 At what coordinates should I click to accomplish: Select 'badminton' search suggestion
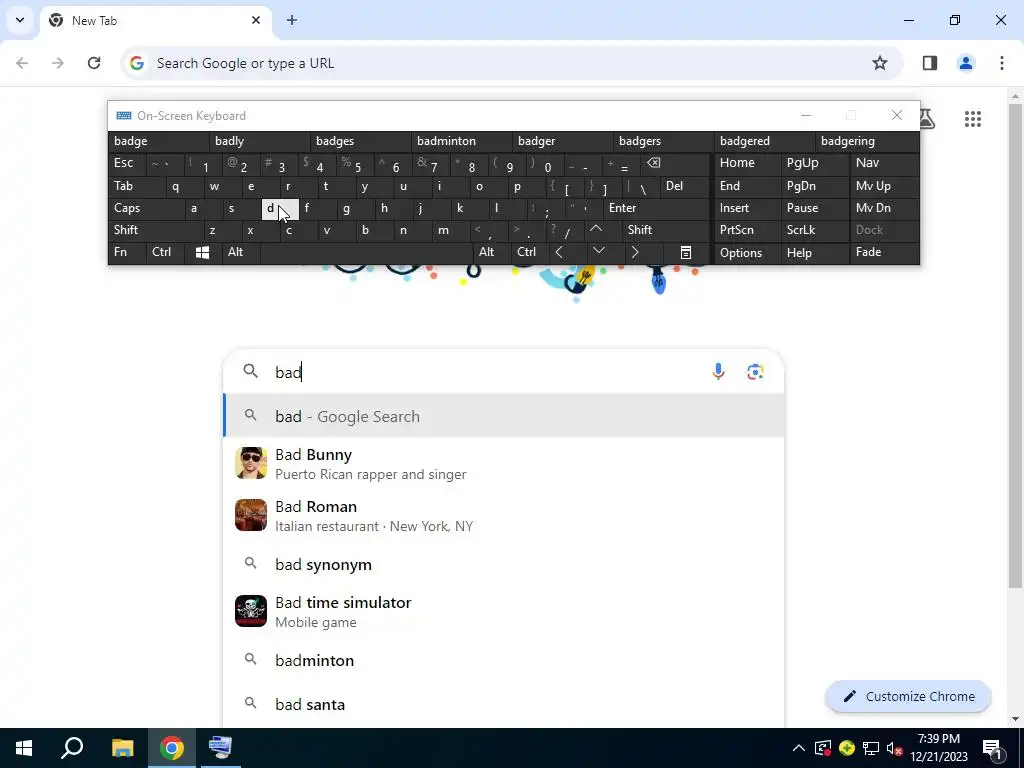pos(504,660)
